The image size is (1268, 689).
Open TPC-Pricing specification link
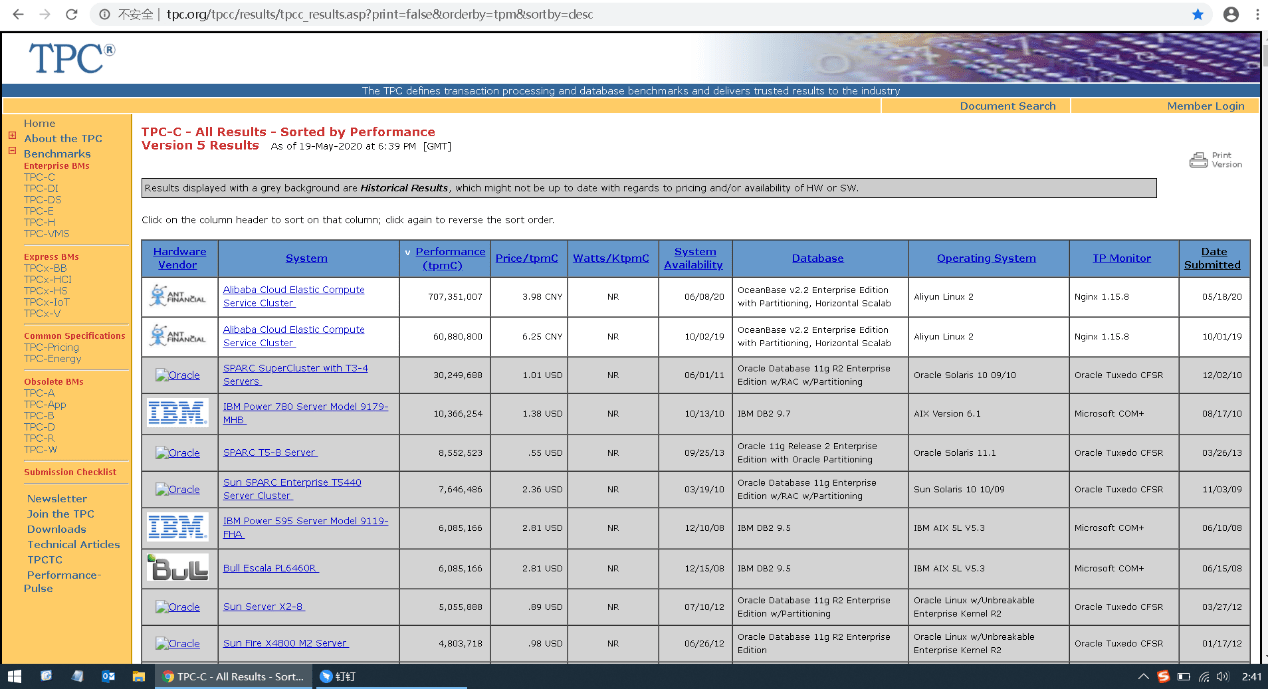click(52, 347)
